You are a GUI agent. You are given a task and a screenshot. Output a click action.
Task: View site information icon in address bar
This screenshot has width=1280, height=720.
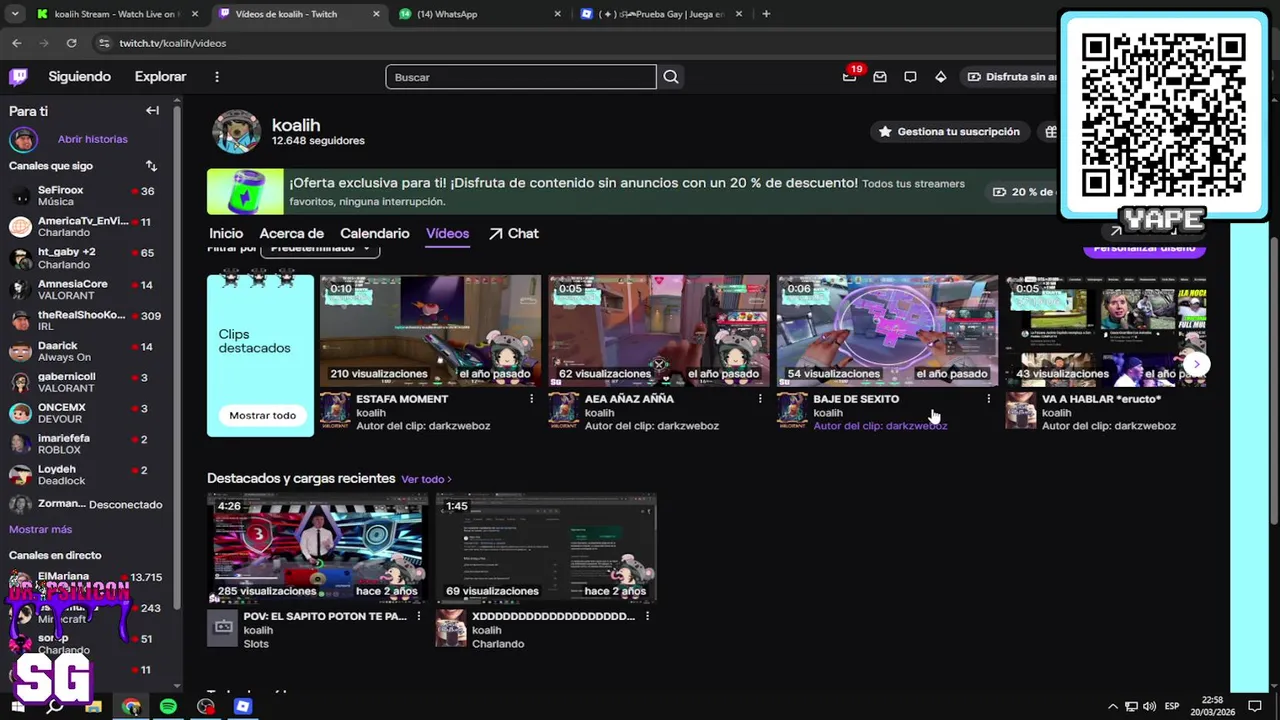[104, 43]
